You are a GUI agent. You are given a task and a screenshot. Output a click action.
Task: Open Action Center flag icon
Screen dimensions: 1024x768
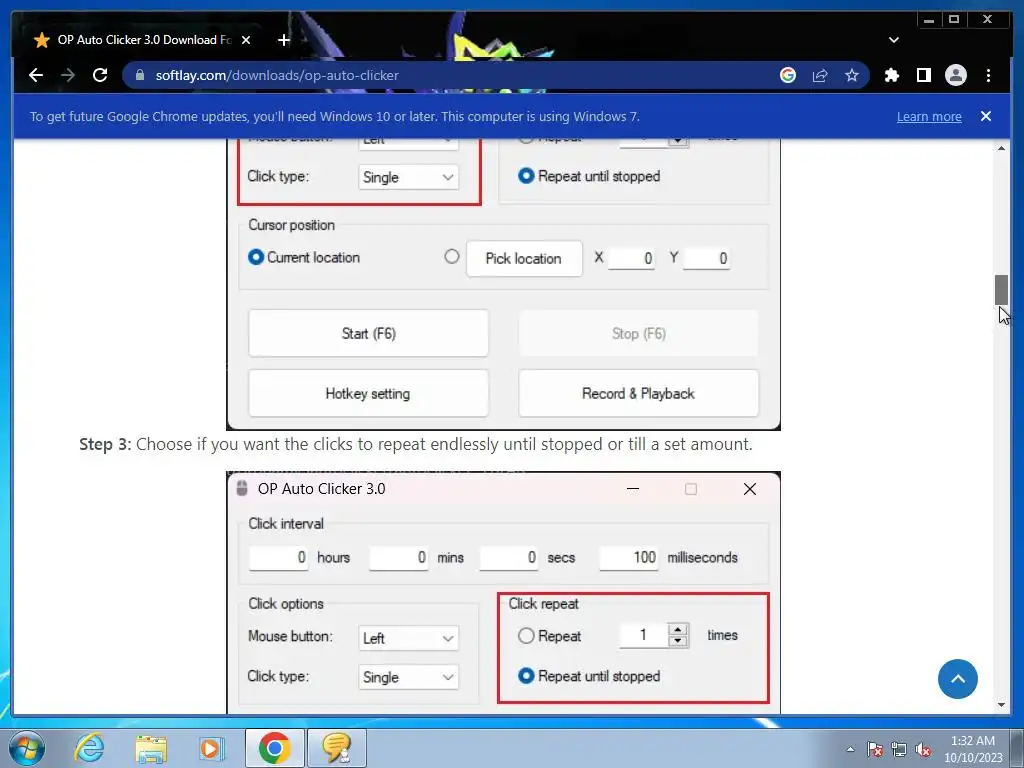[875, 749]
